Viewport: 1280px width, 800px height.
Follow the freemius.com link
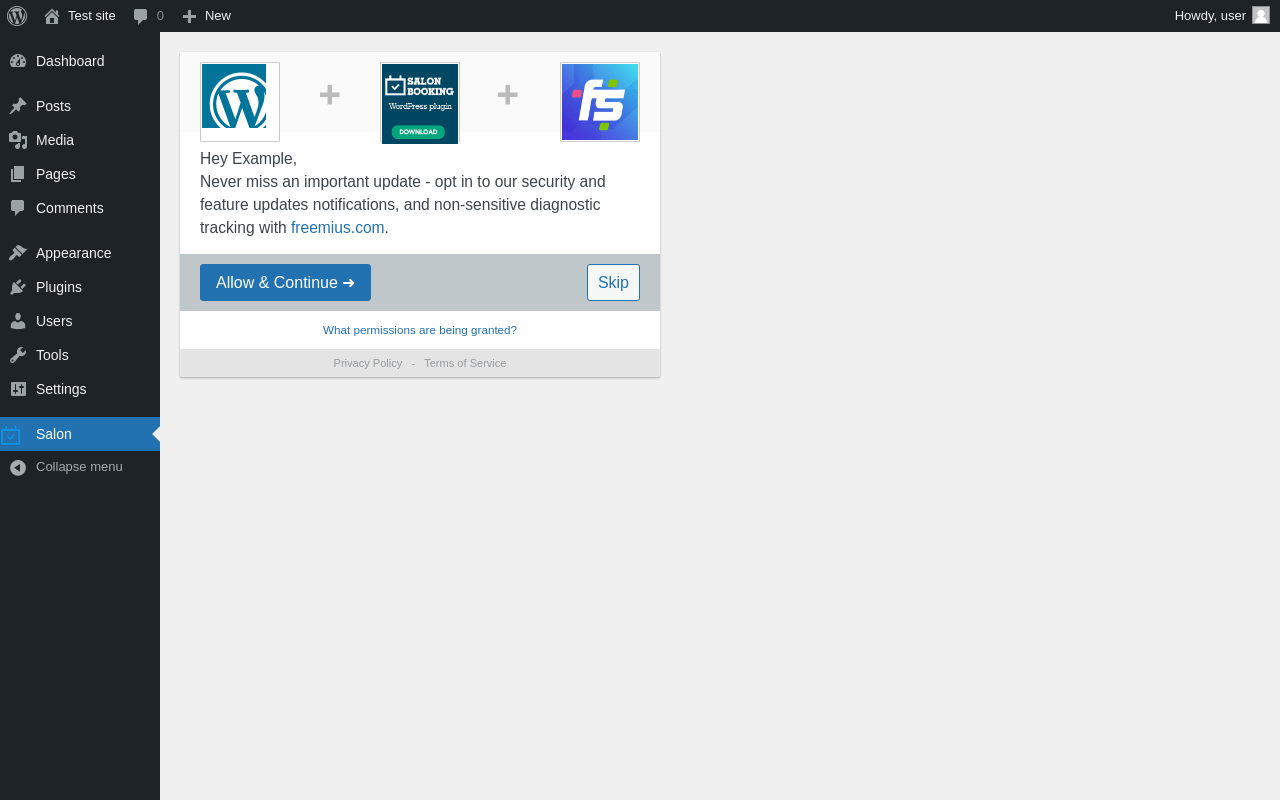pos(338,228)
